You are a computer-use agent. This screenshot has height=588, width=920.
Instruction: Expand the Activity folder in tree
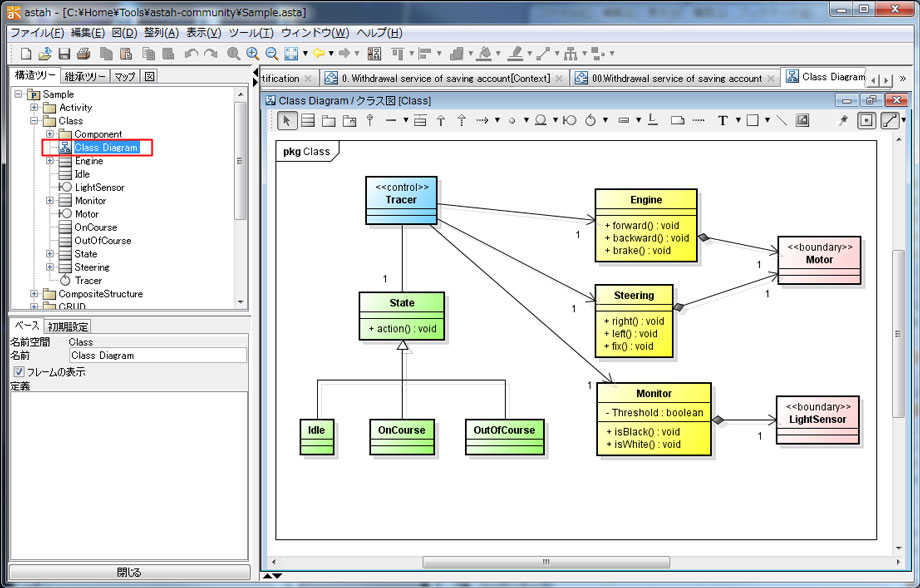point(35,107)
